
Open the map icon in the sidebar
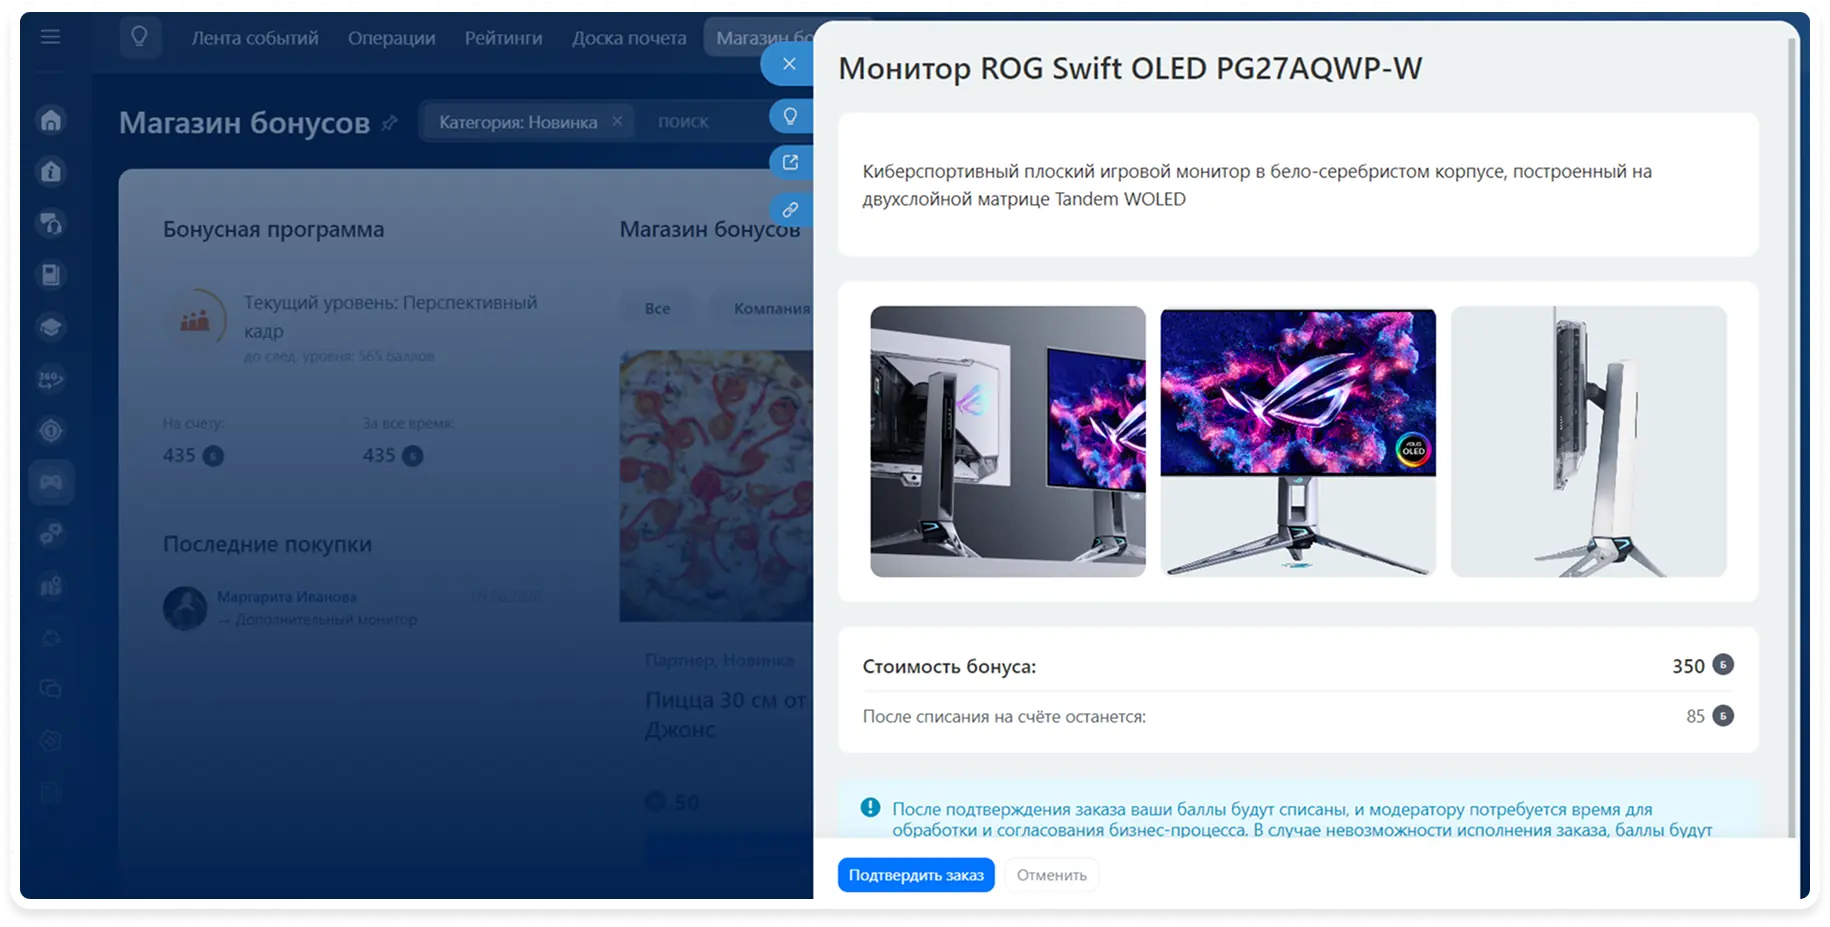tap(51, 586)
